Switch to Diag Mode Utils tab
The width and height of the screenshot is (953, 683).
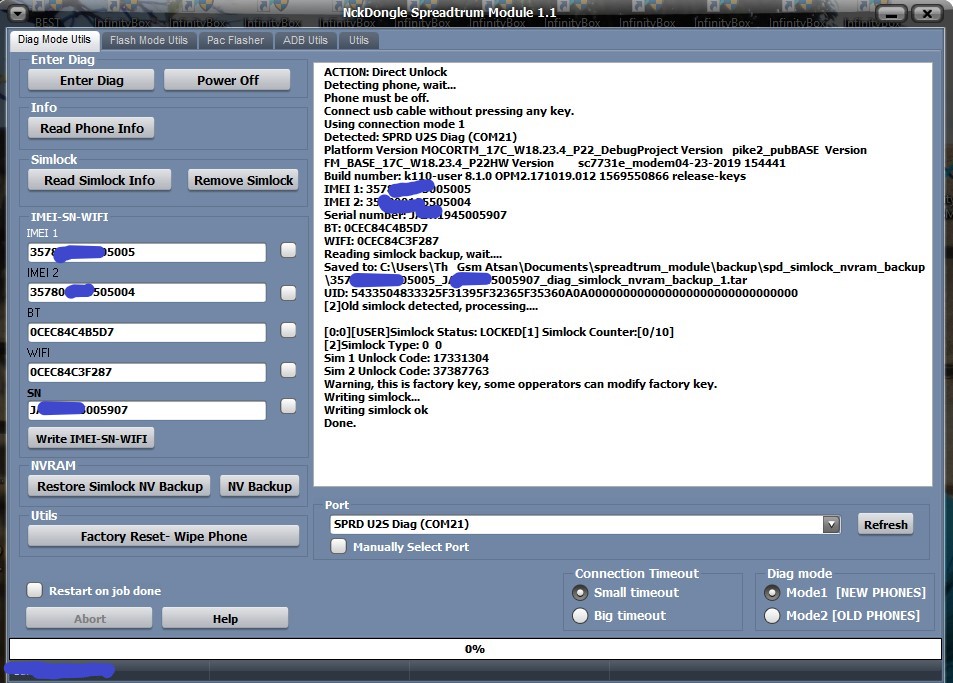54,39
